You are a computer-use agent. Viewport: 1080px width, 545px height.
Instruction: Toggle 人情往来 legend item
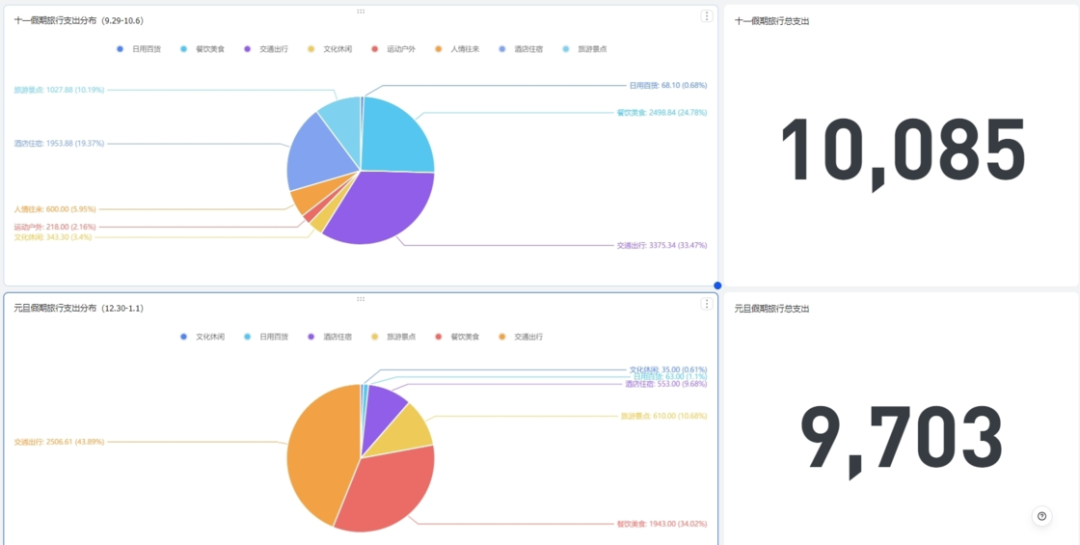457,49
